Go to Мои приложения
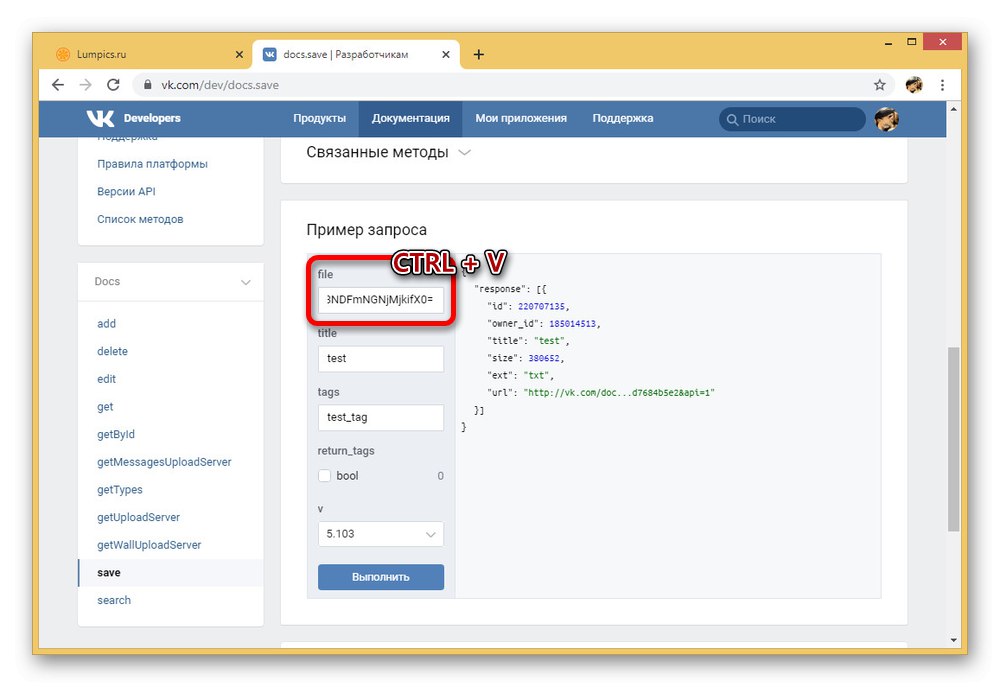The height and width of the screenshot is (687, 1000). click(521, 119)
